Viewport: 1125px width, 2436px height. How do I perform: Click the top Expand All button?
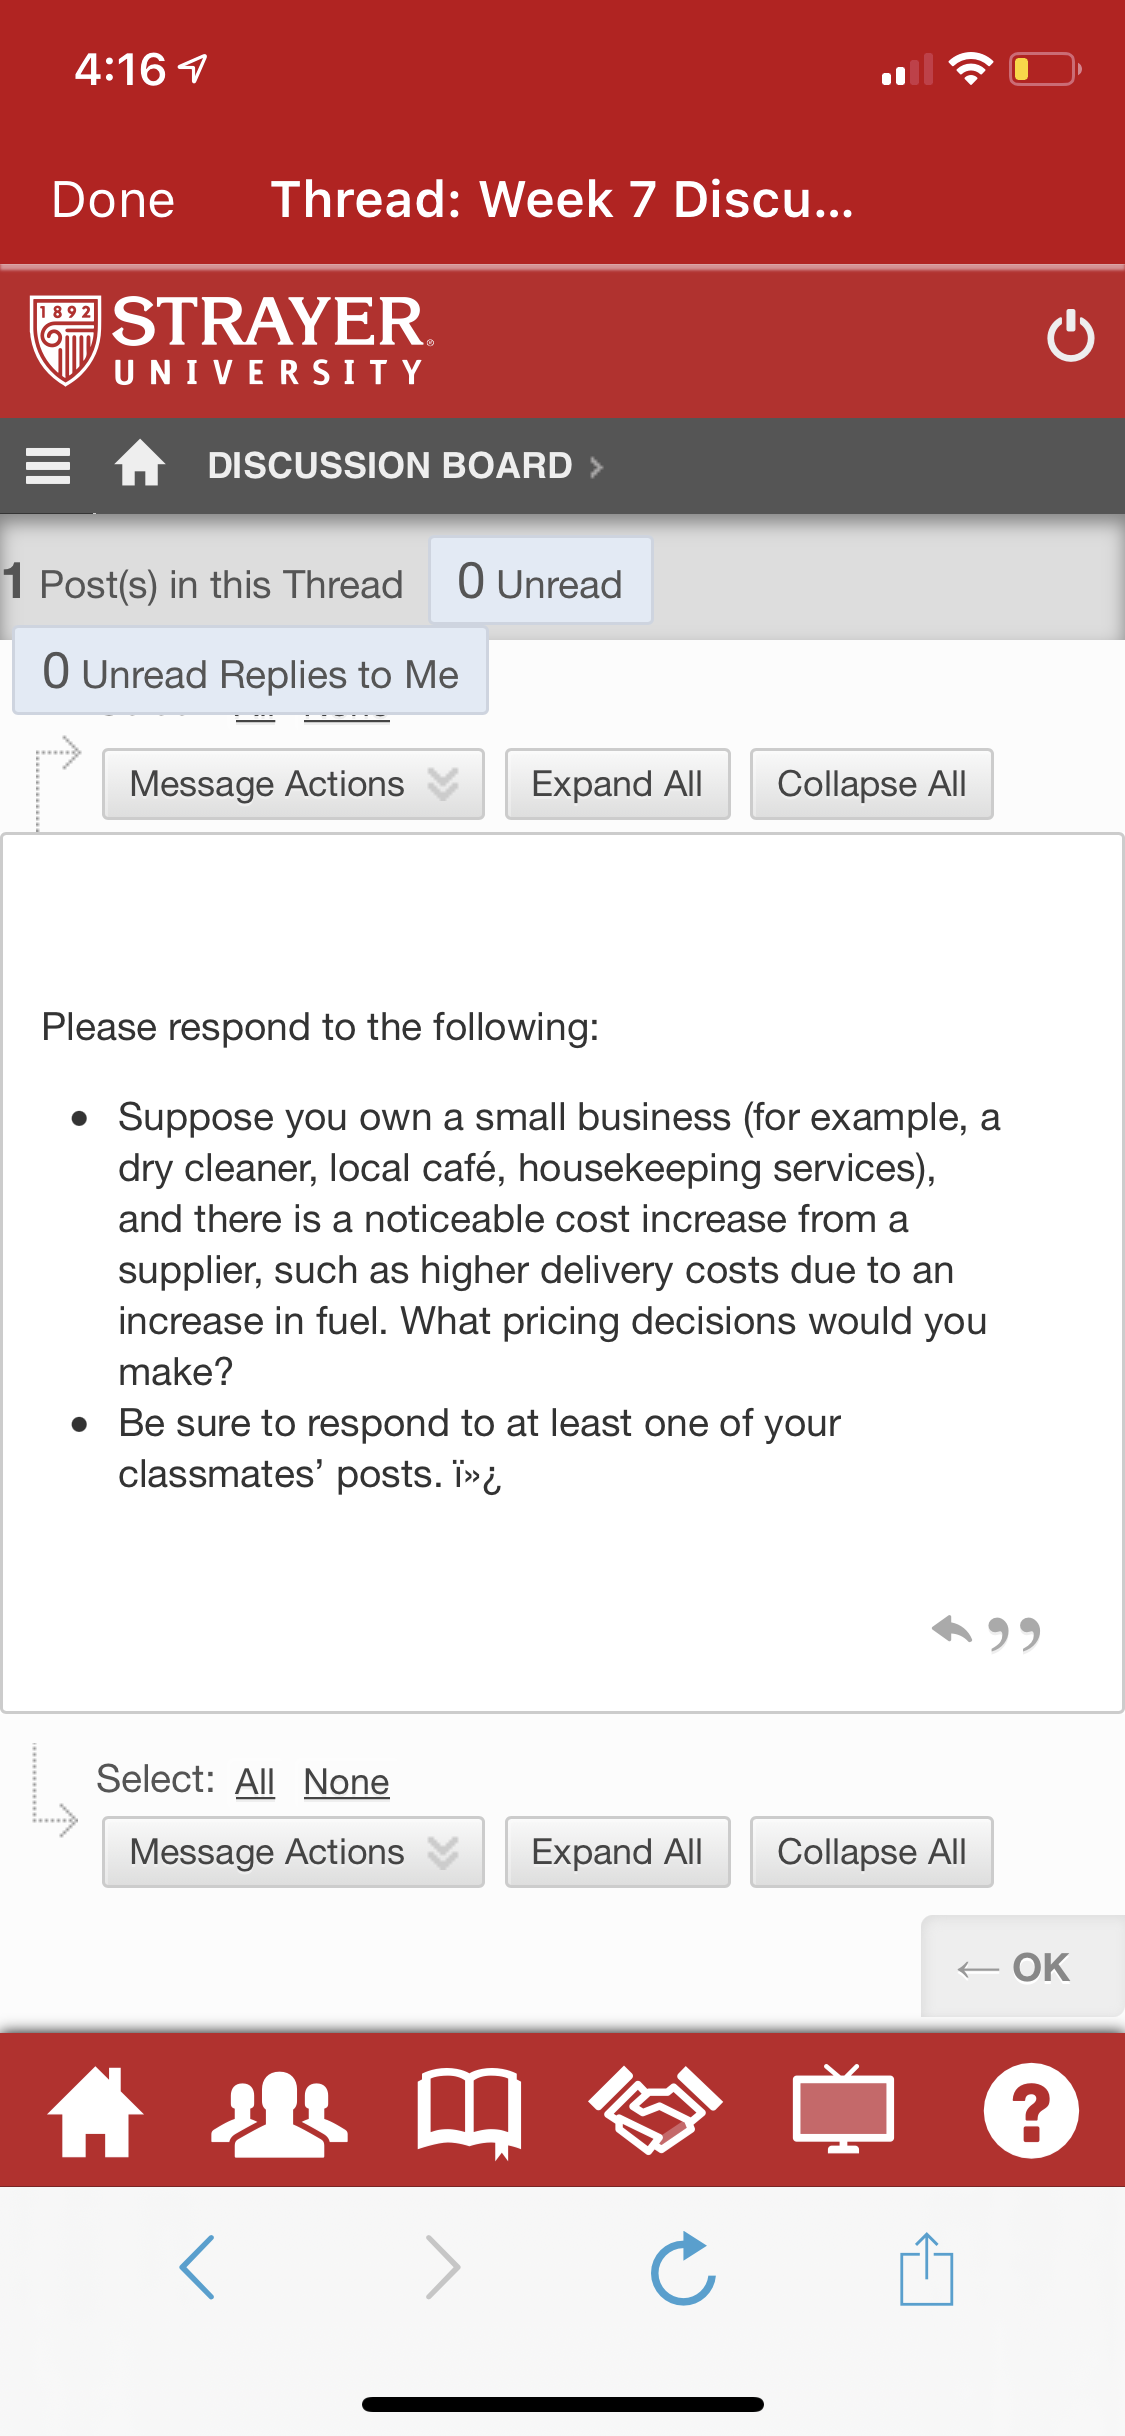(x=617, y=784)
